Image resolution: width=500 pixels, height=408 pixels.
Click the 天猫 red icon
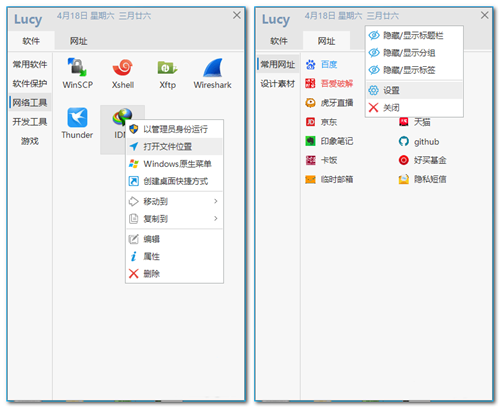(404, 122)
